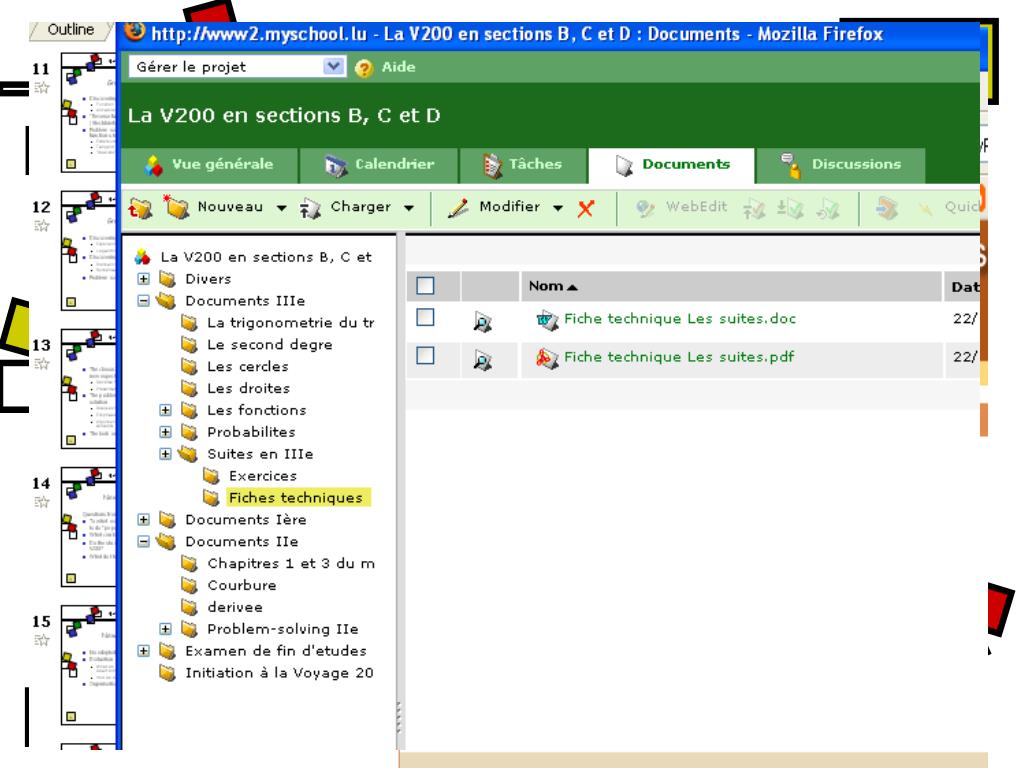Click the orange help question mark icon

364,68
